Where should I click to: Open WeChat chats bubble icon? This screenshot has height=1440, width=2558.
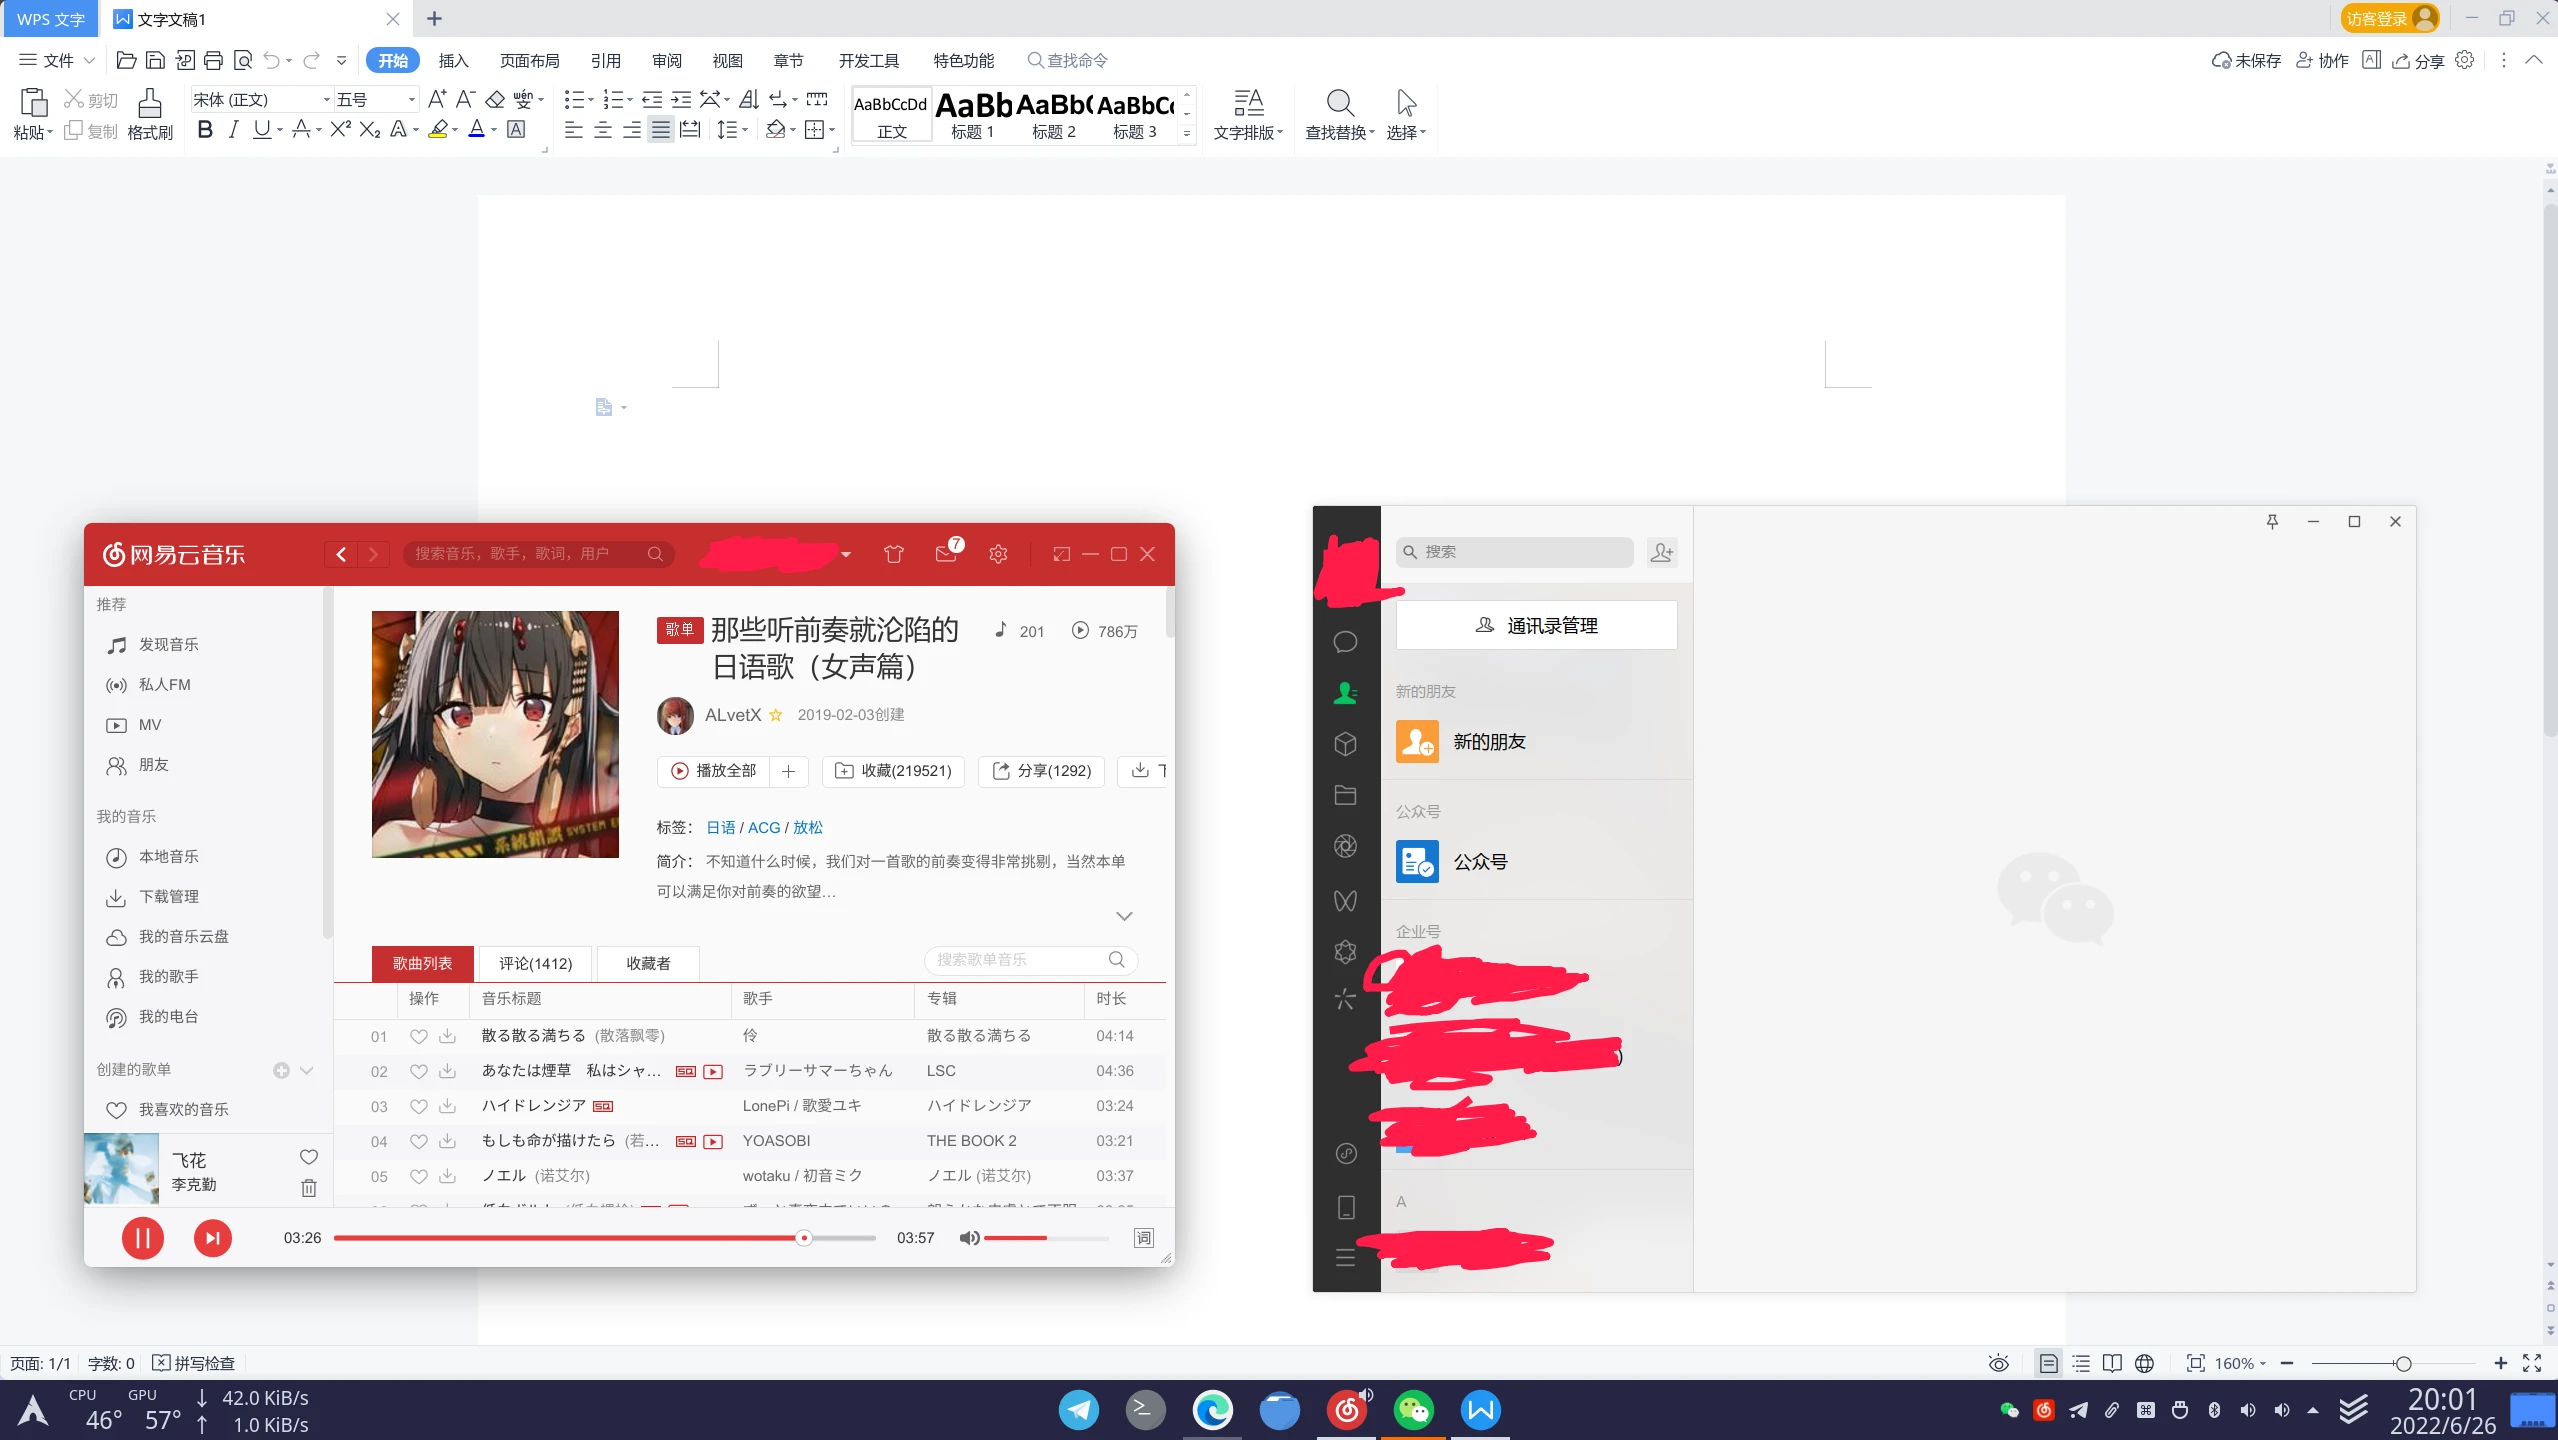[1345, 642]
